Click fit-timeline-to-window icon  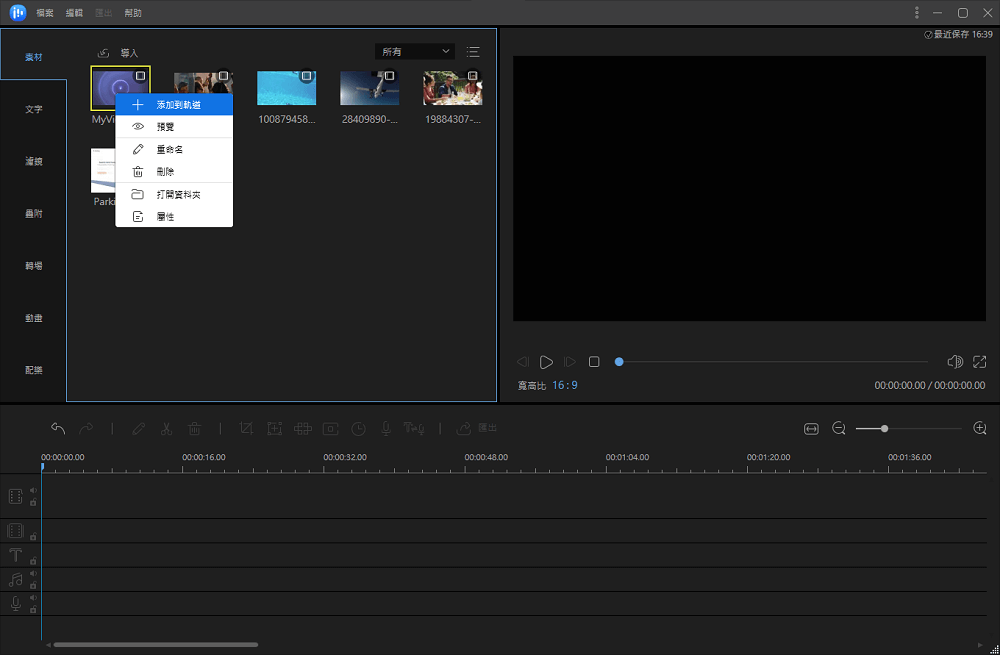(811, 428)
